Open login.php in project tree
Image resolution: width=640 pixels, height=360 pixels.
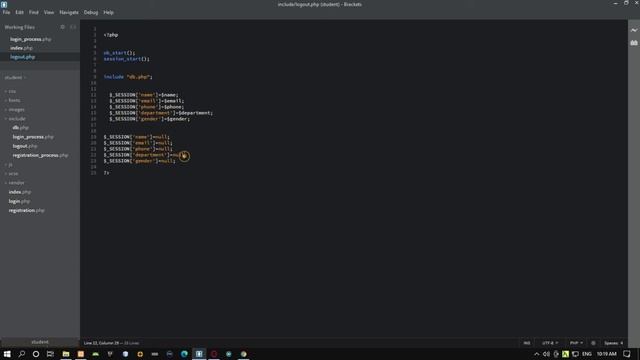pos(20,202)
